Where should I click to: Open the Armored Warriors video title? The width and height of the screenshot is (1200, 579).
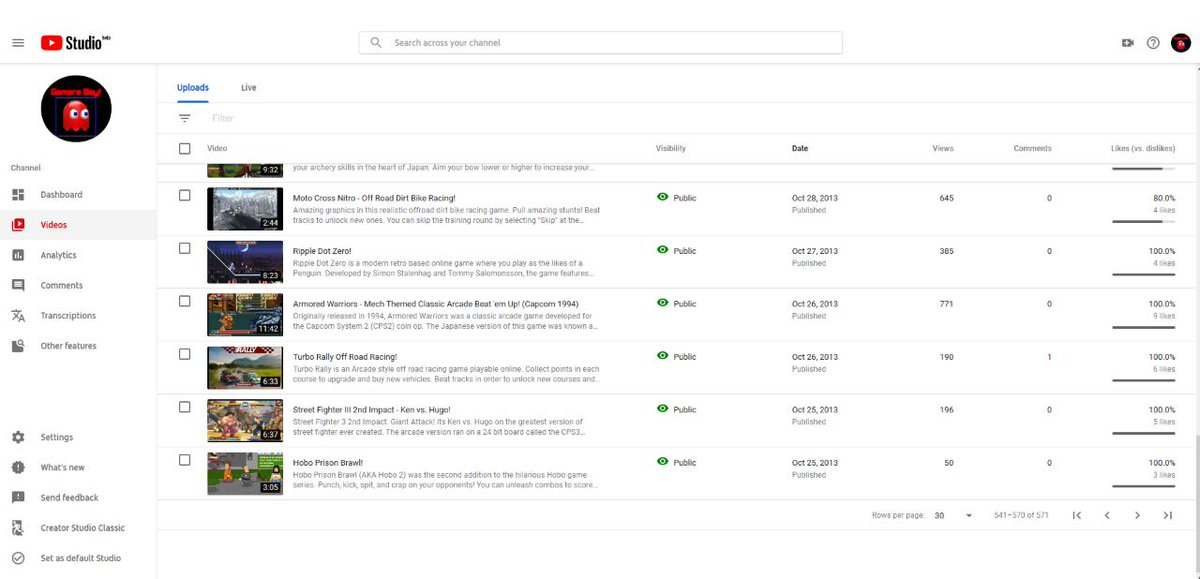[435, 304]
